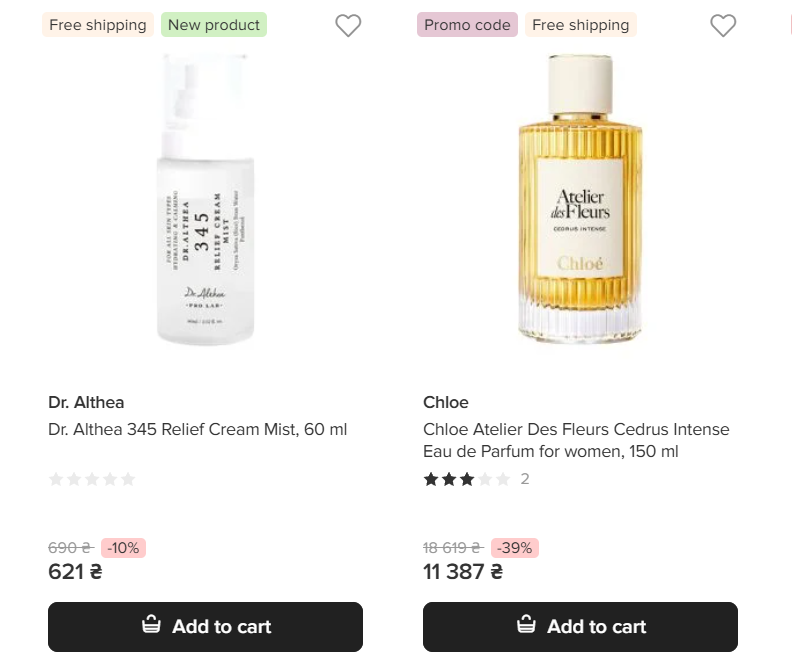
Task: Click Free shipping badge on Chloe perfume
Action: tap(580, 25)
